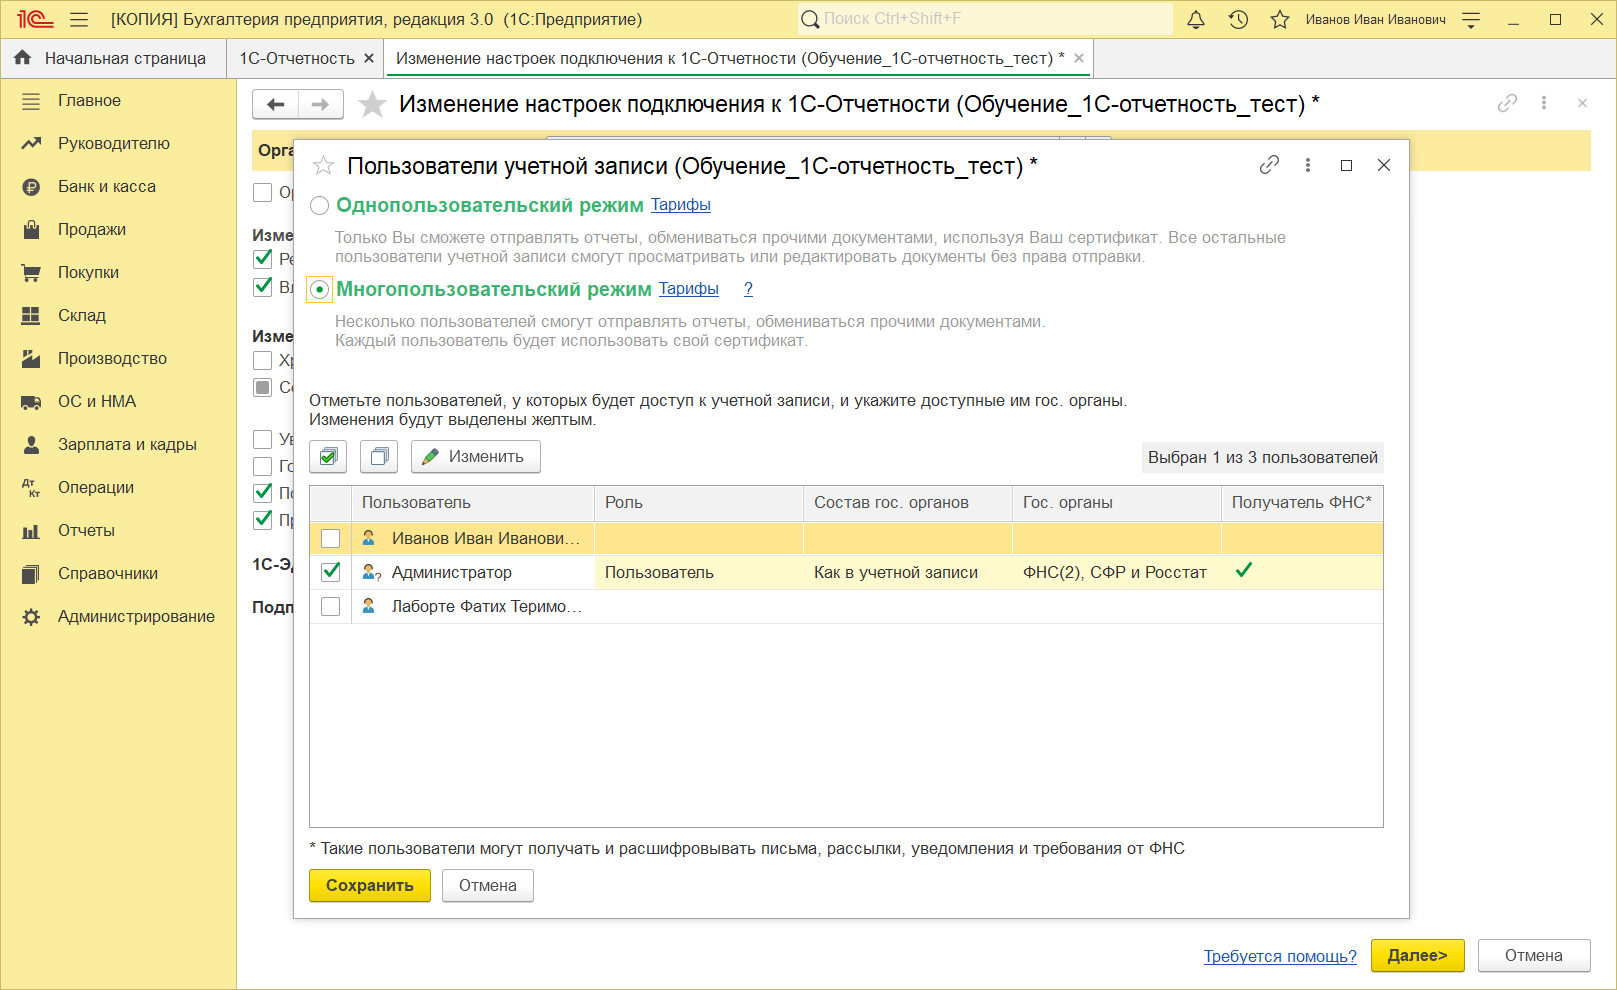Screen dimensions: 1617x990
Task: Open favorites star in title bar
Action: (x=1280, y=19)
